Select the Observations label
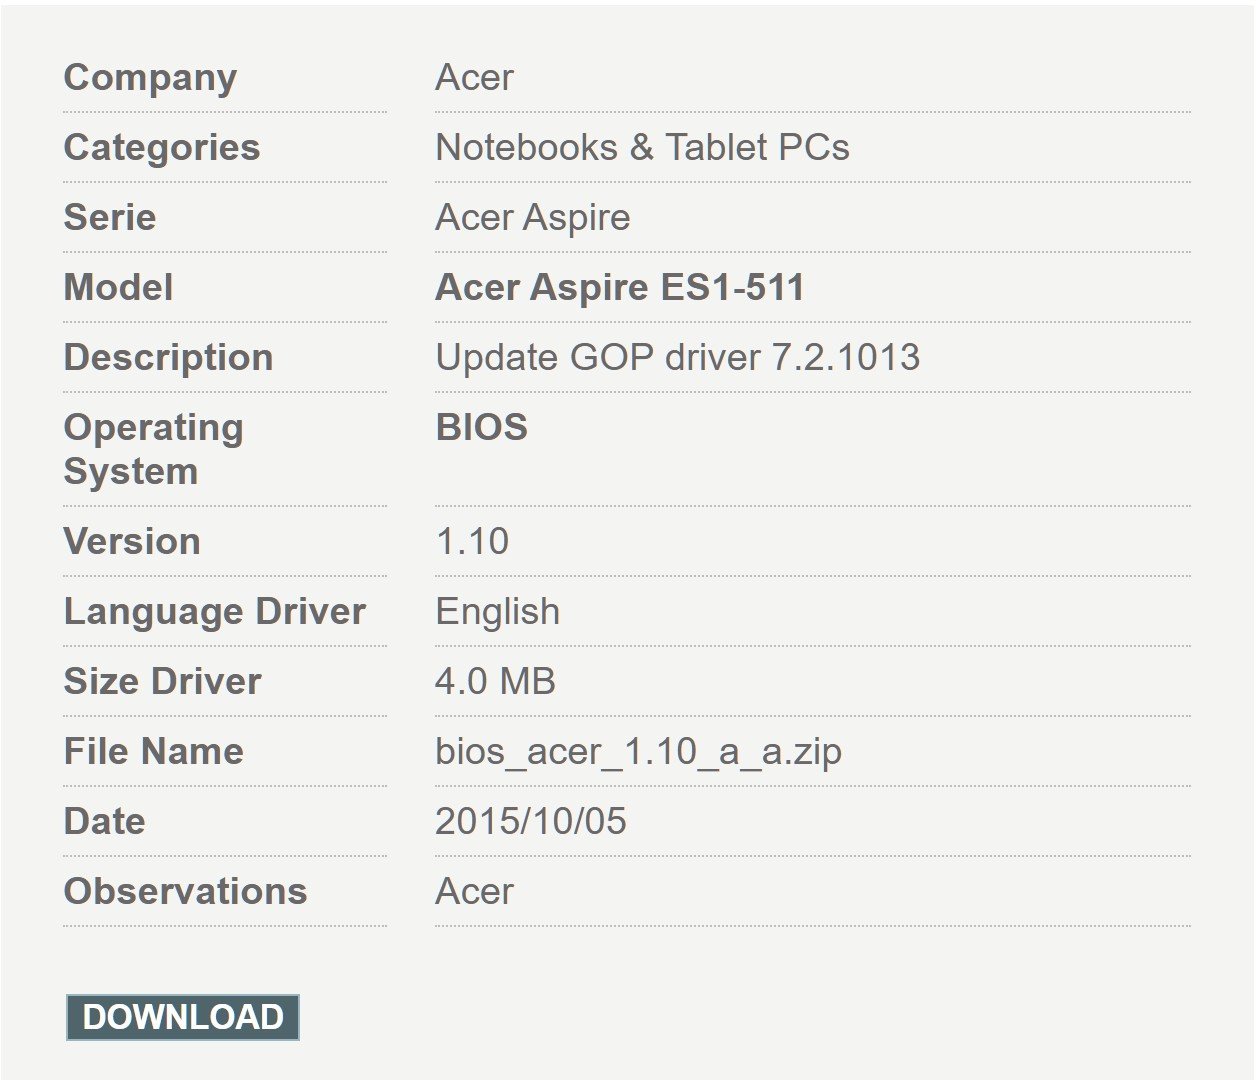1256x1080 pixels. click(x=185, y=891)
